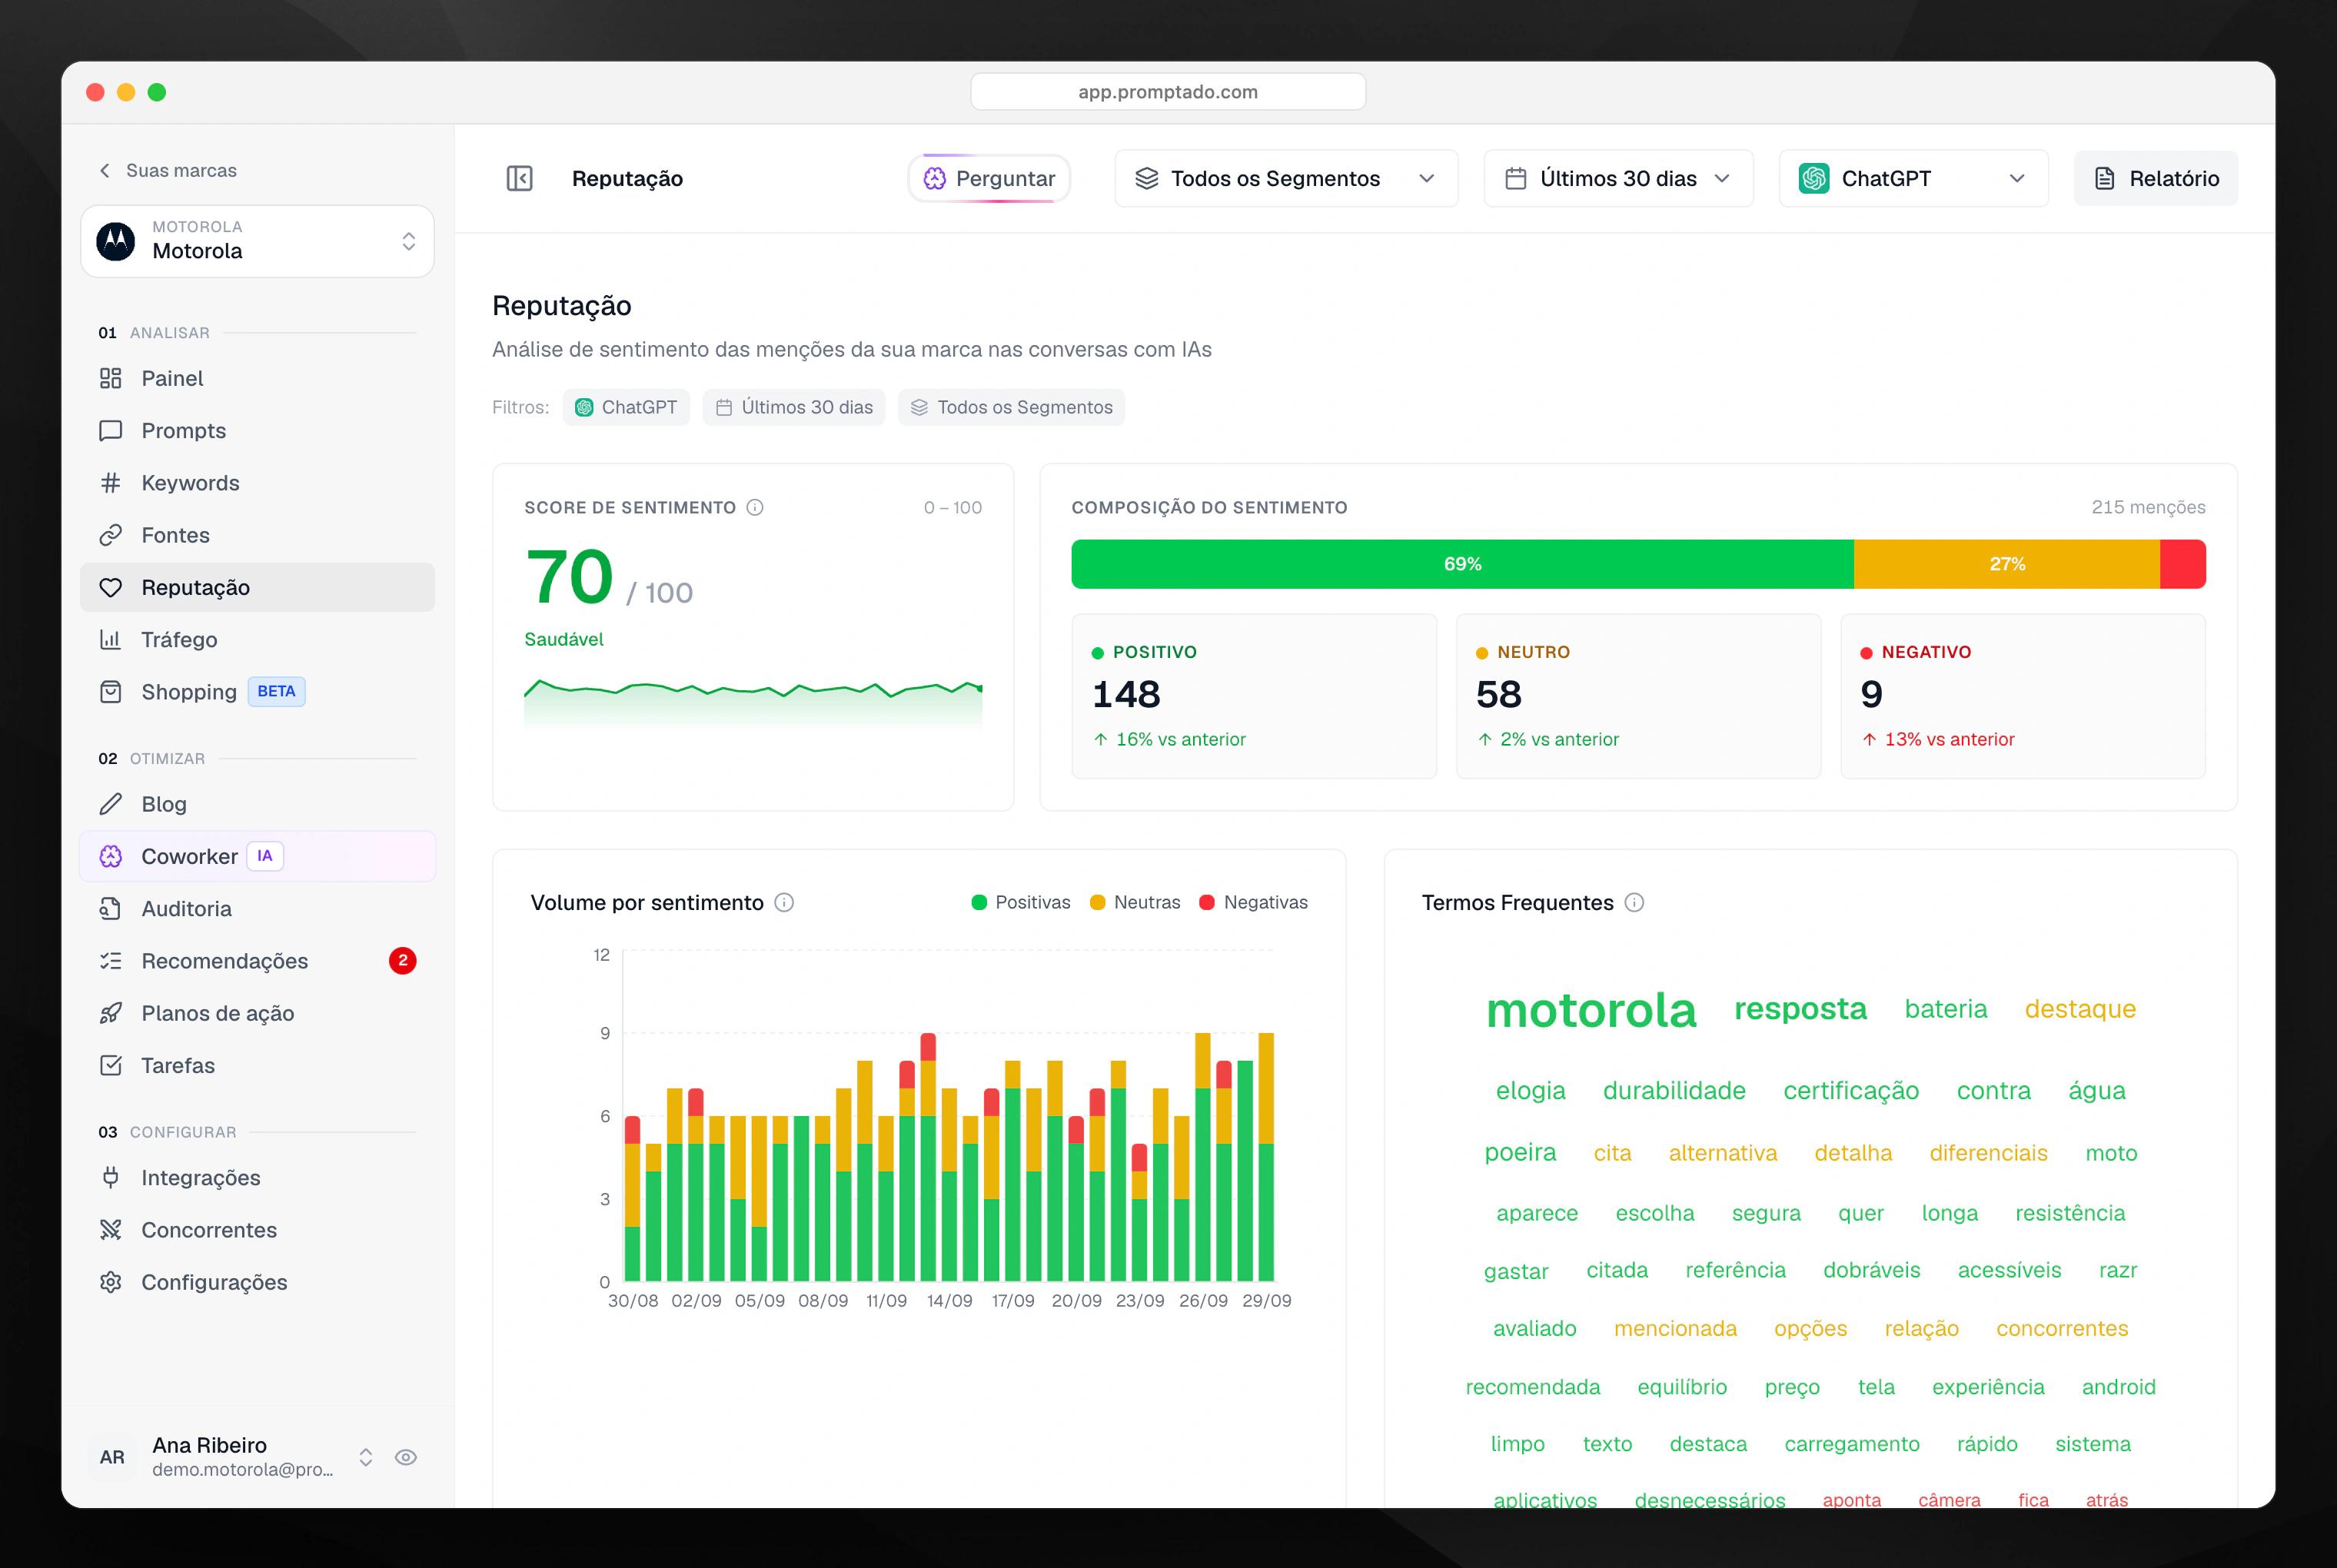Click the Blog pencil icon
Screen dimensions: 2337x1568
point(111,804)
